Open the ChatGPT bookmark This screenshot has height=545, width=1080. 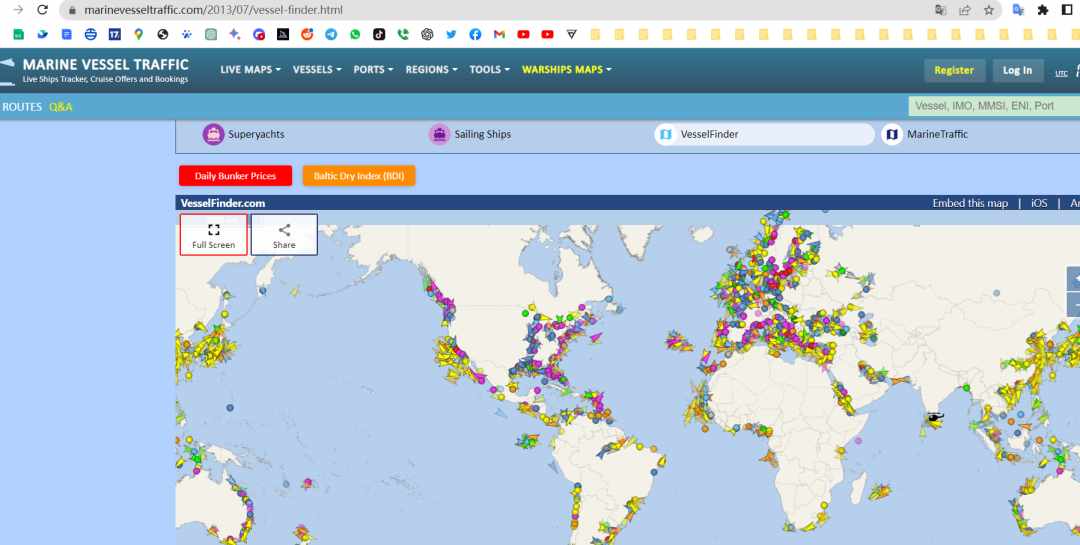click(427, 34)
